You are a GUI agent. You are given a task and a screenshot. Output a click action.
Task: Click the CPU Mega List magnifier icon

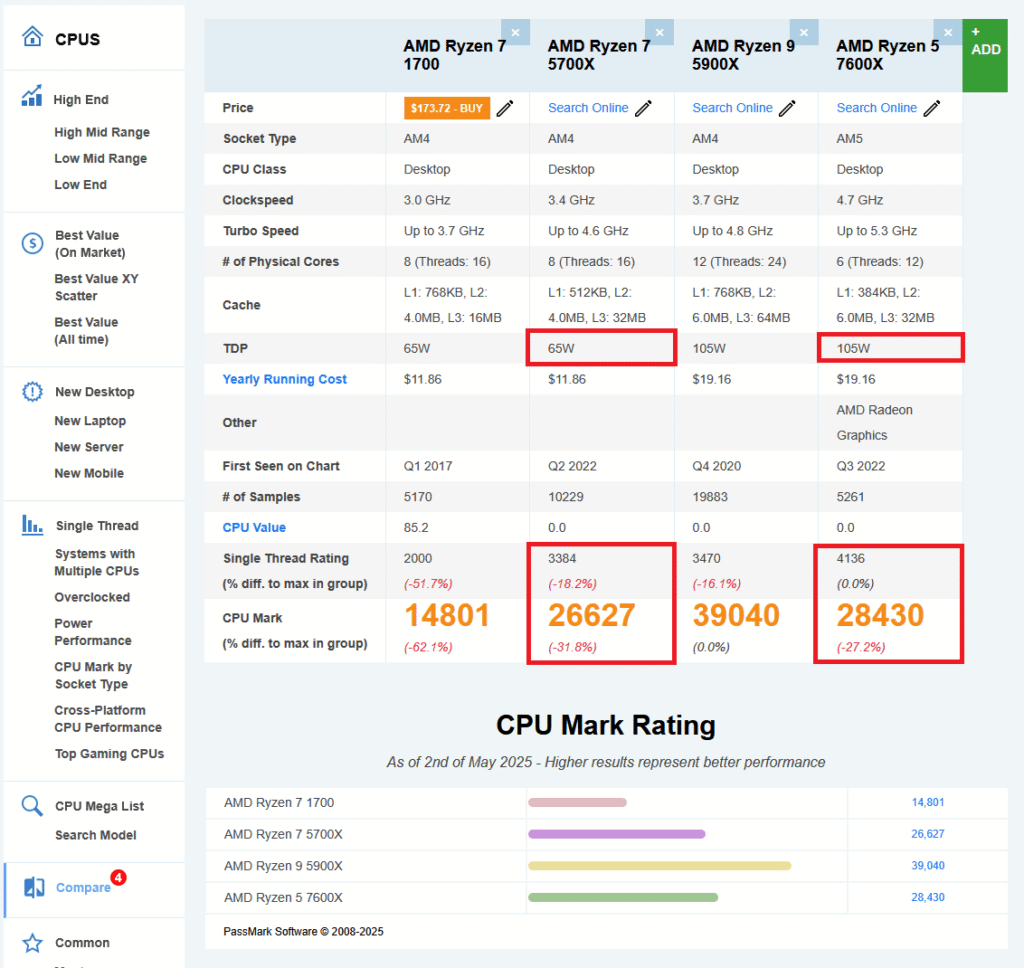(32, 805)
